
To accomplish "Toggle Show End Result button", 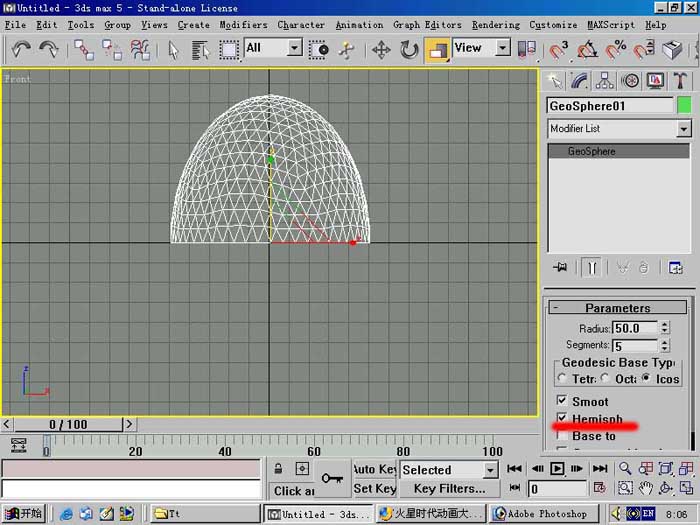I will 592,267.
